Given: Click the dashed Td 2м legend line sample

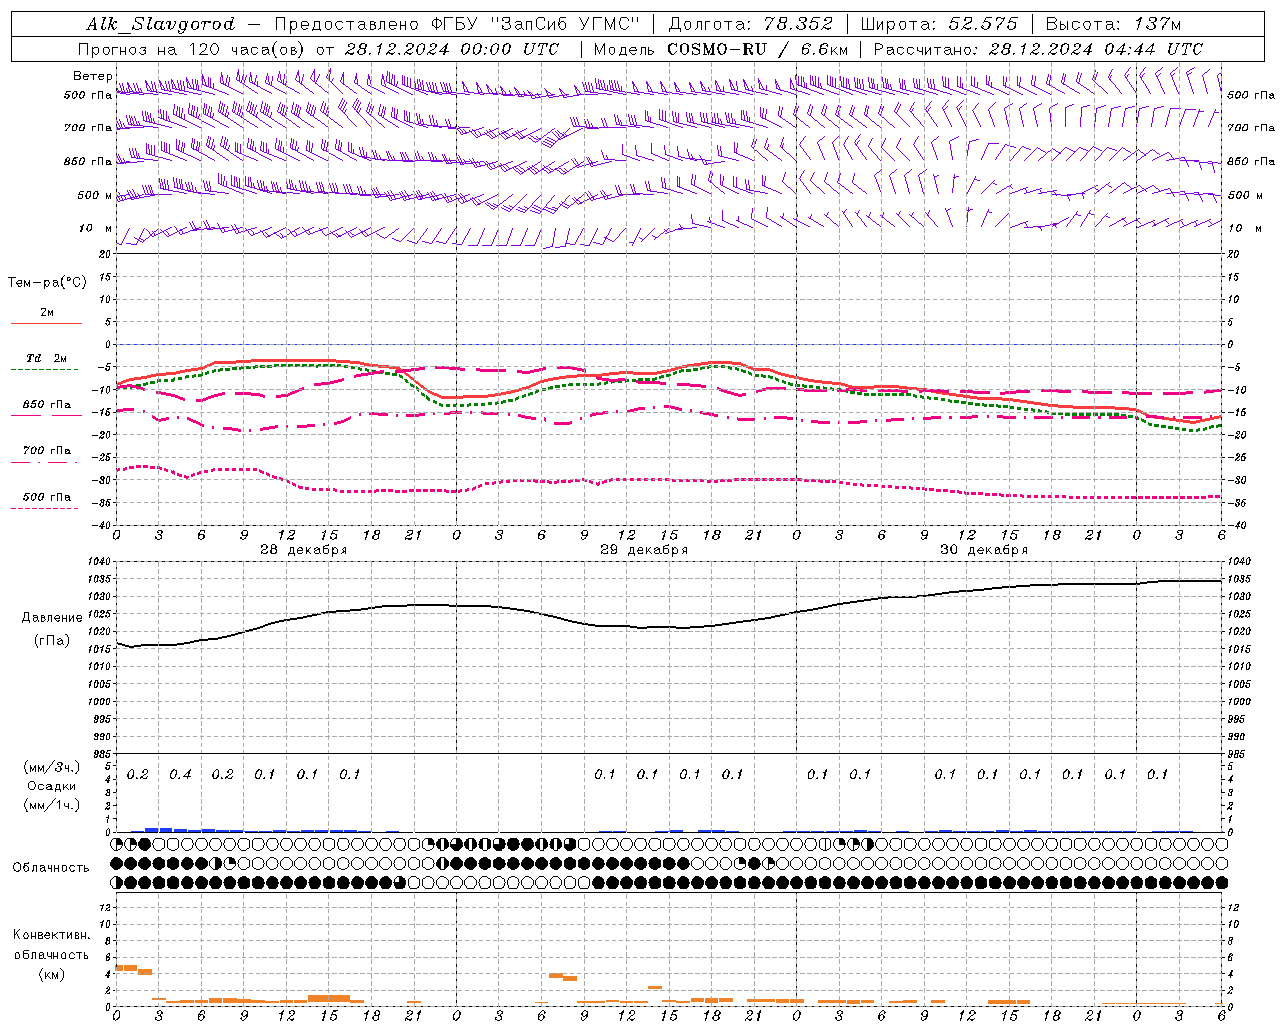Looking at the screenshot, I should tap(45, 369).
